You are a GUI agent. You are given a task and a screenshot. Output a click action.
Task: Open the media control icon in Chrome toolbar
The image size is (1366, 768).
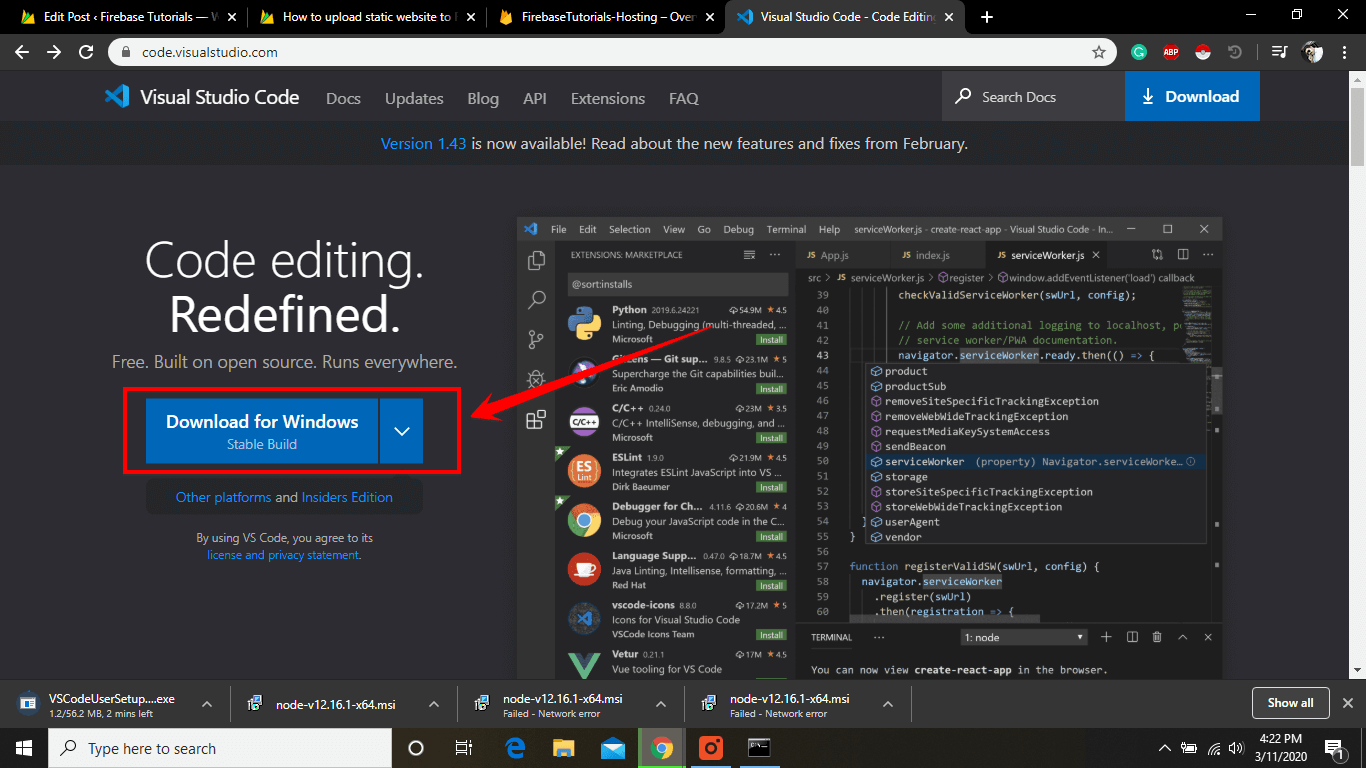(x=1279, y=52)
